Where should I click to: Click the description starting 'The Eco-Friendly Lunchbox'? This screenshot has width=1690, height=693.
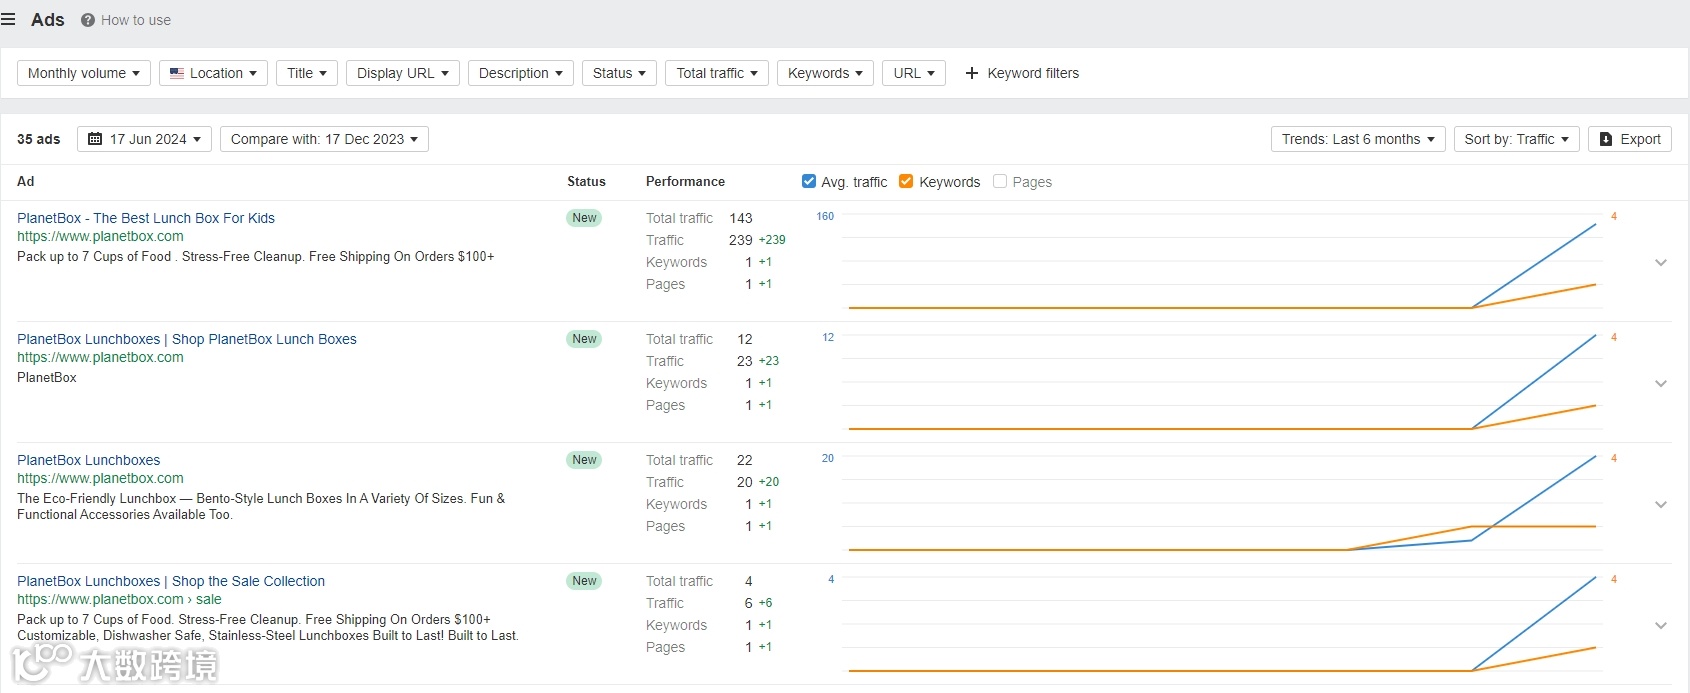point(261,506)
